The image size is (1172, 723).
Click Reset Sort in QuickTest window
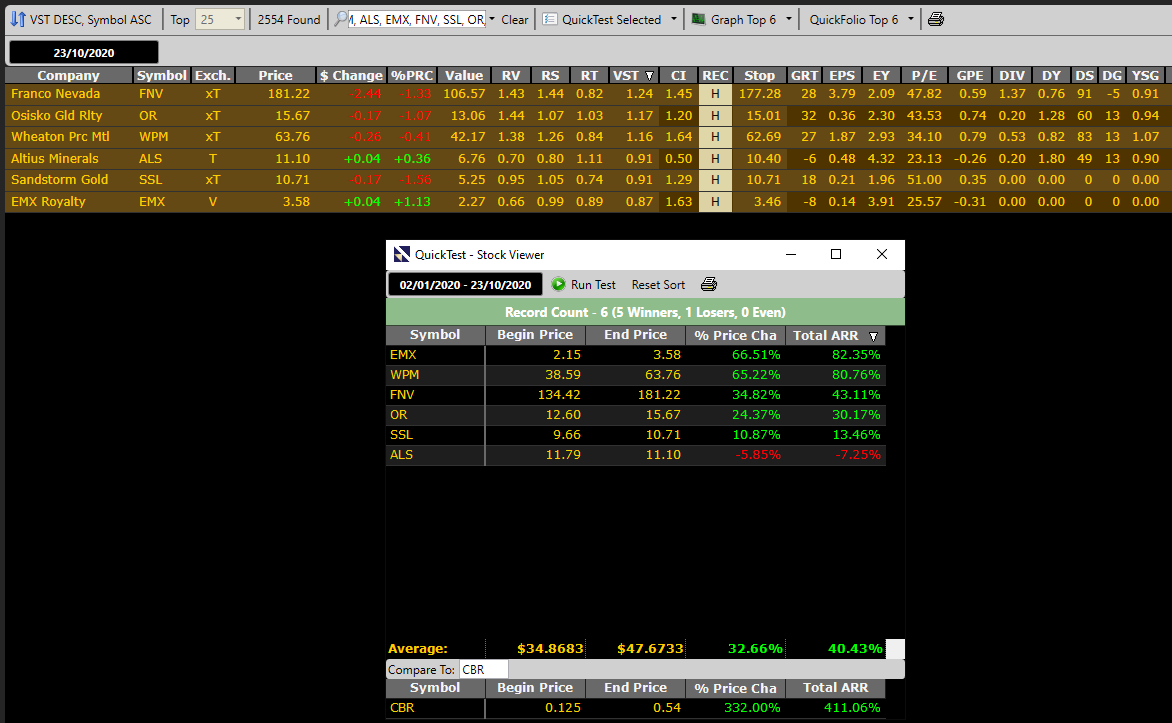(658, 285)
